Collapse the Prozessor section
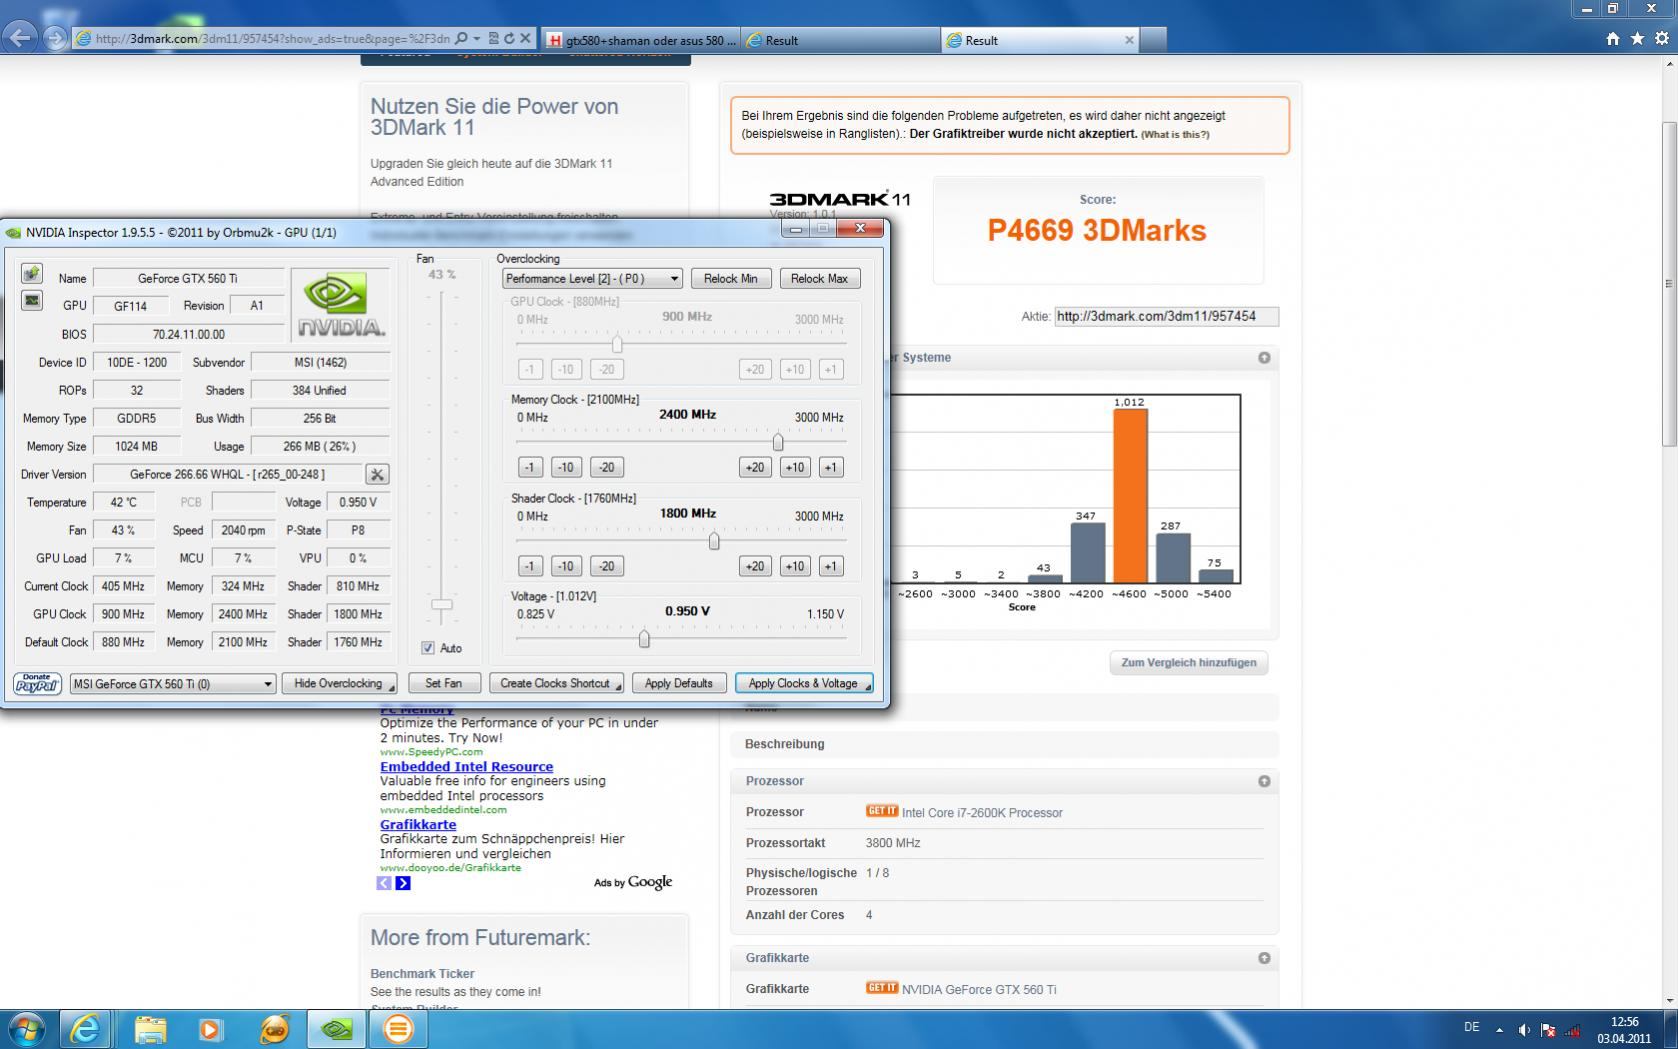 [1264, 781]
